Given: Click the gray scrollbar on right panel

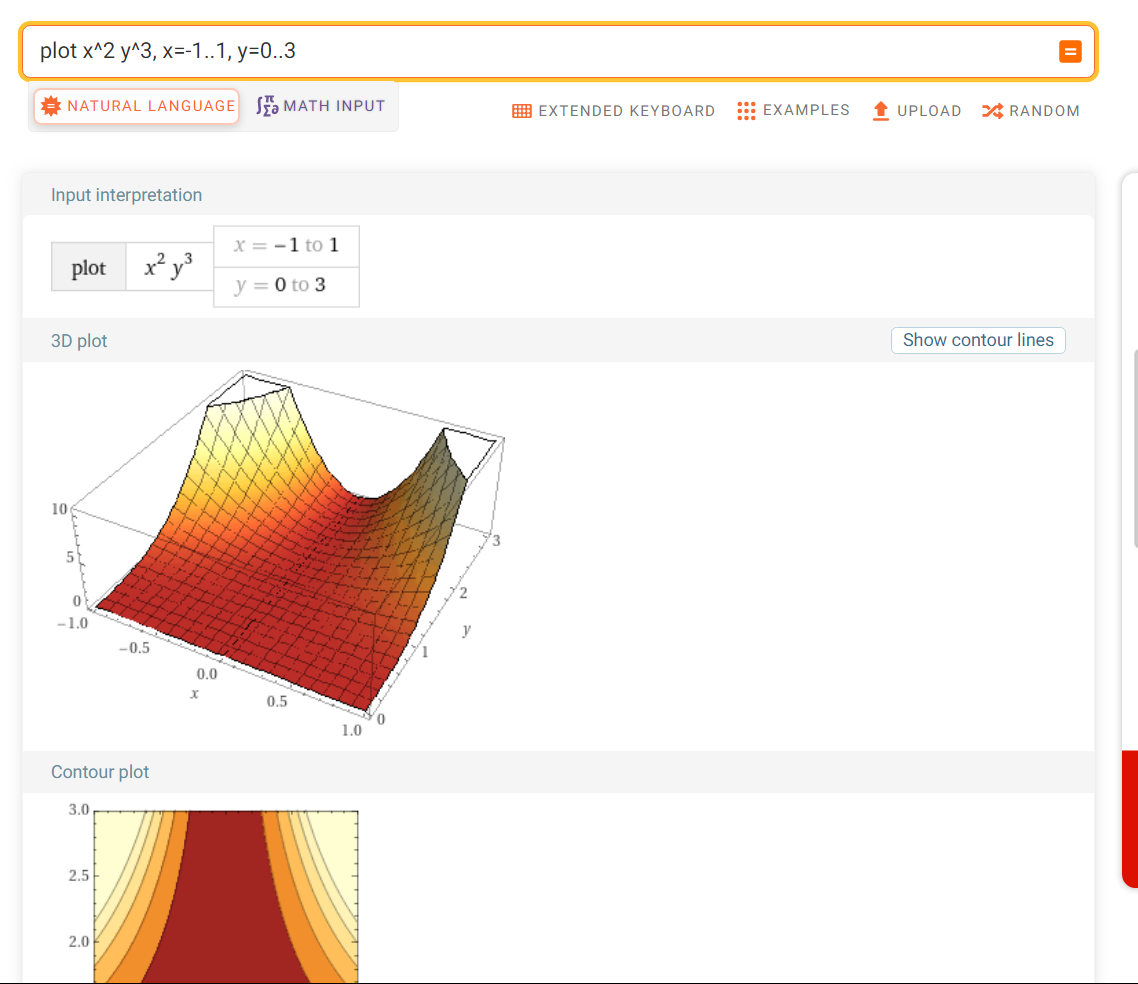Looking at the screenshot, I should click(x=1135, y=448).
